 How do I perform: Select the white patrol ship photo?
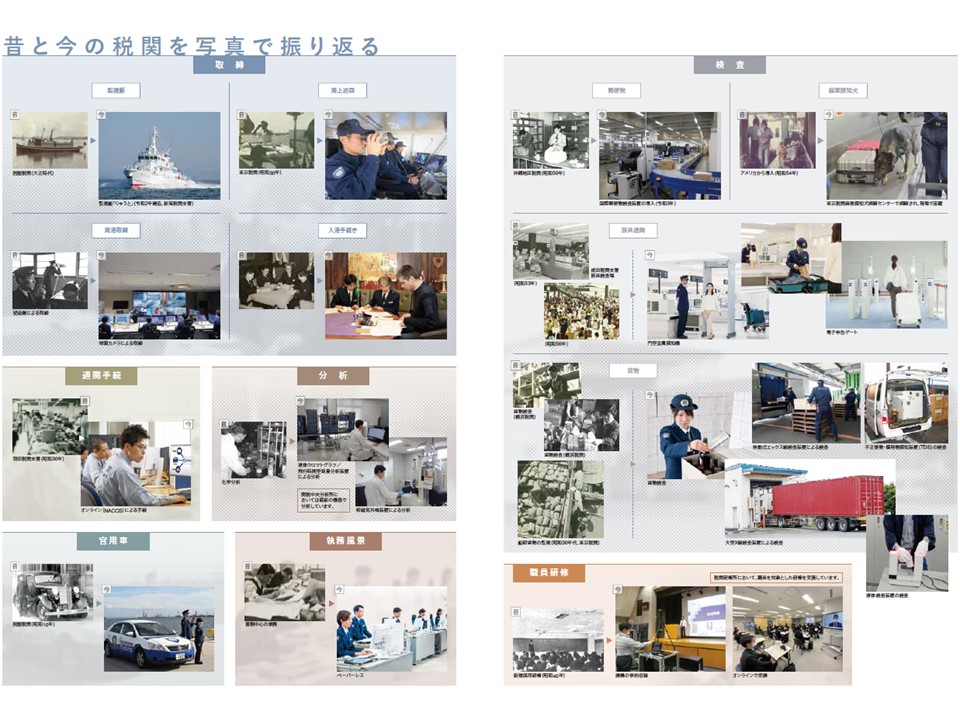[159, 155]
